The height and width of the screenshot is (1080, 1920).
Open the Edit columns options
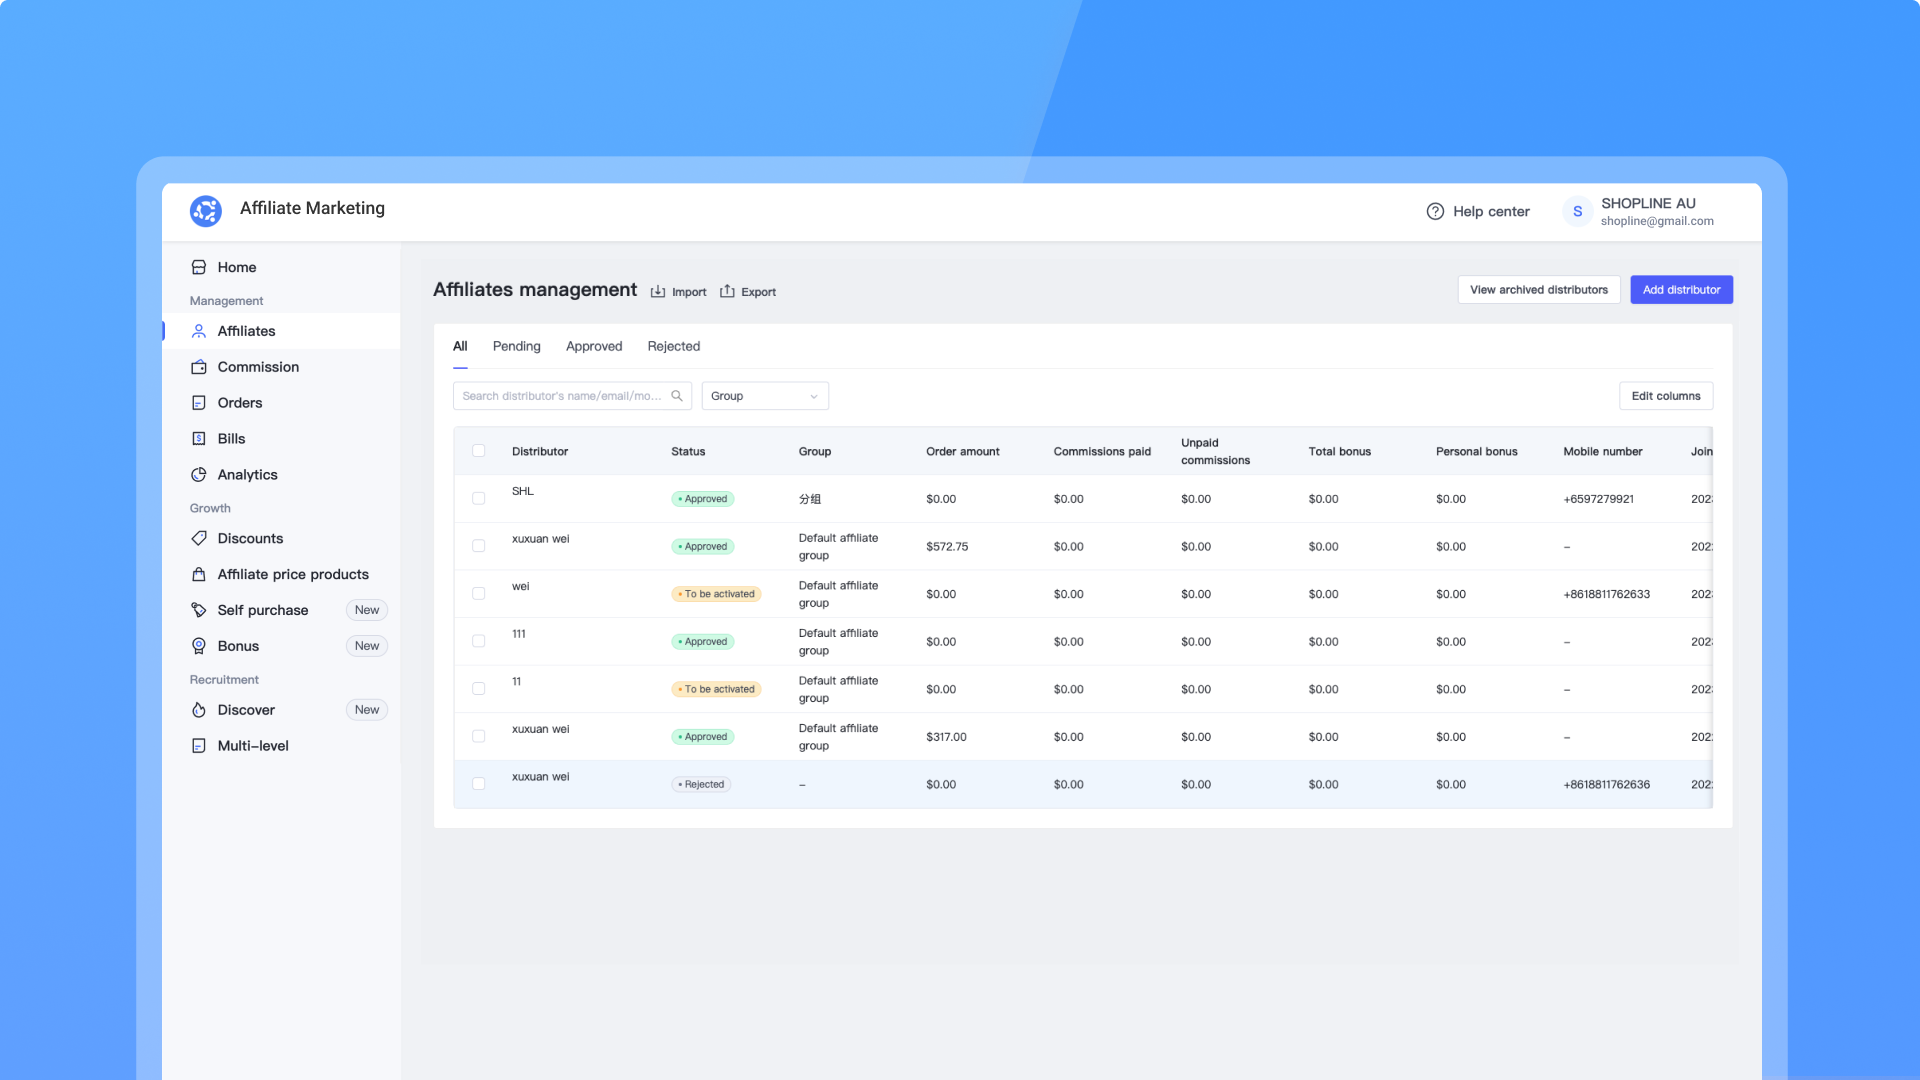tap(1665, 396)
